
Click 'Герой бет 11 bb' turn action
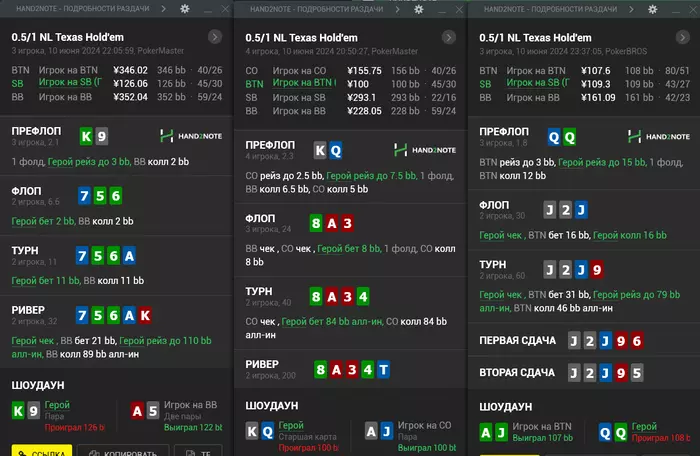(x=46, y=280)
